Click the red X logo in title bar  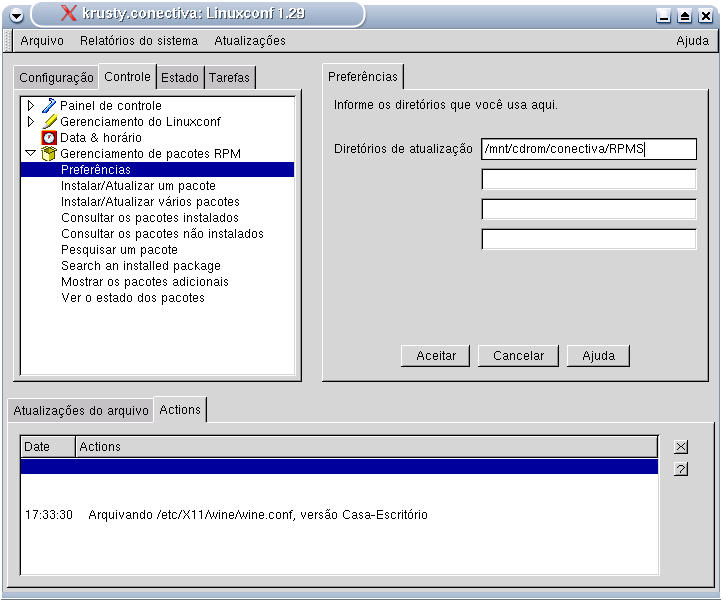69,13
